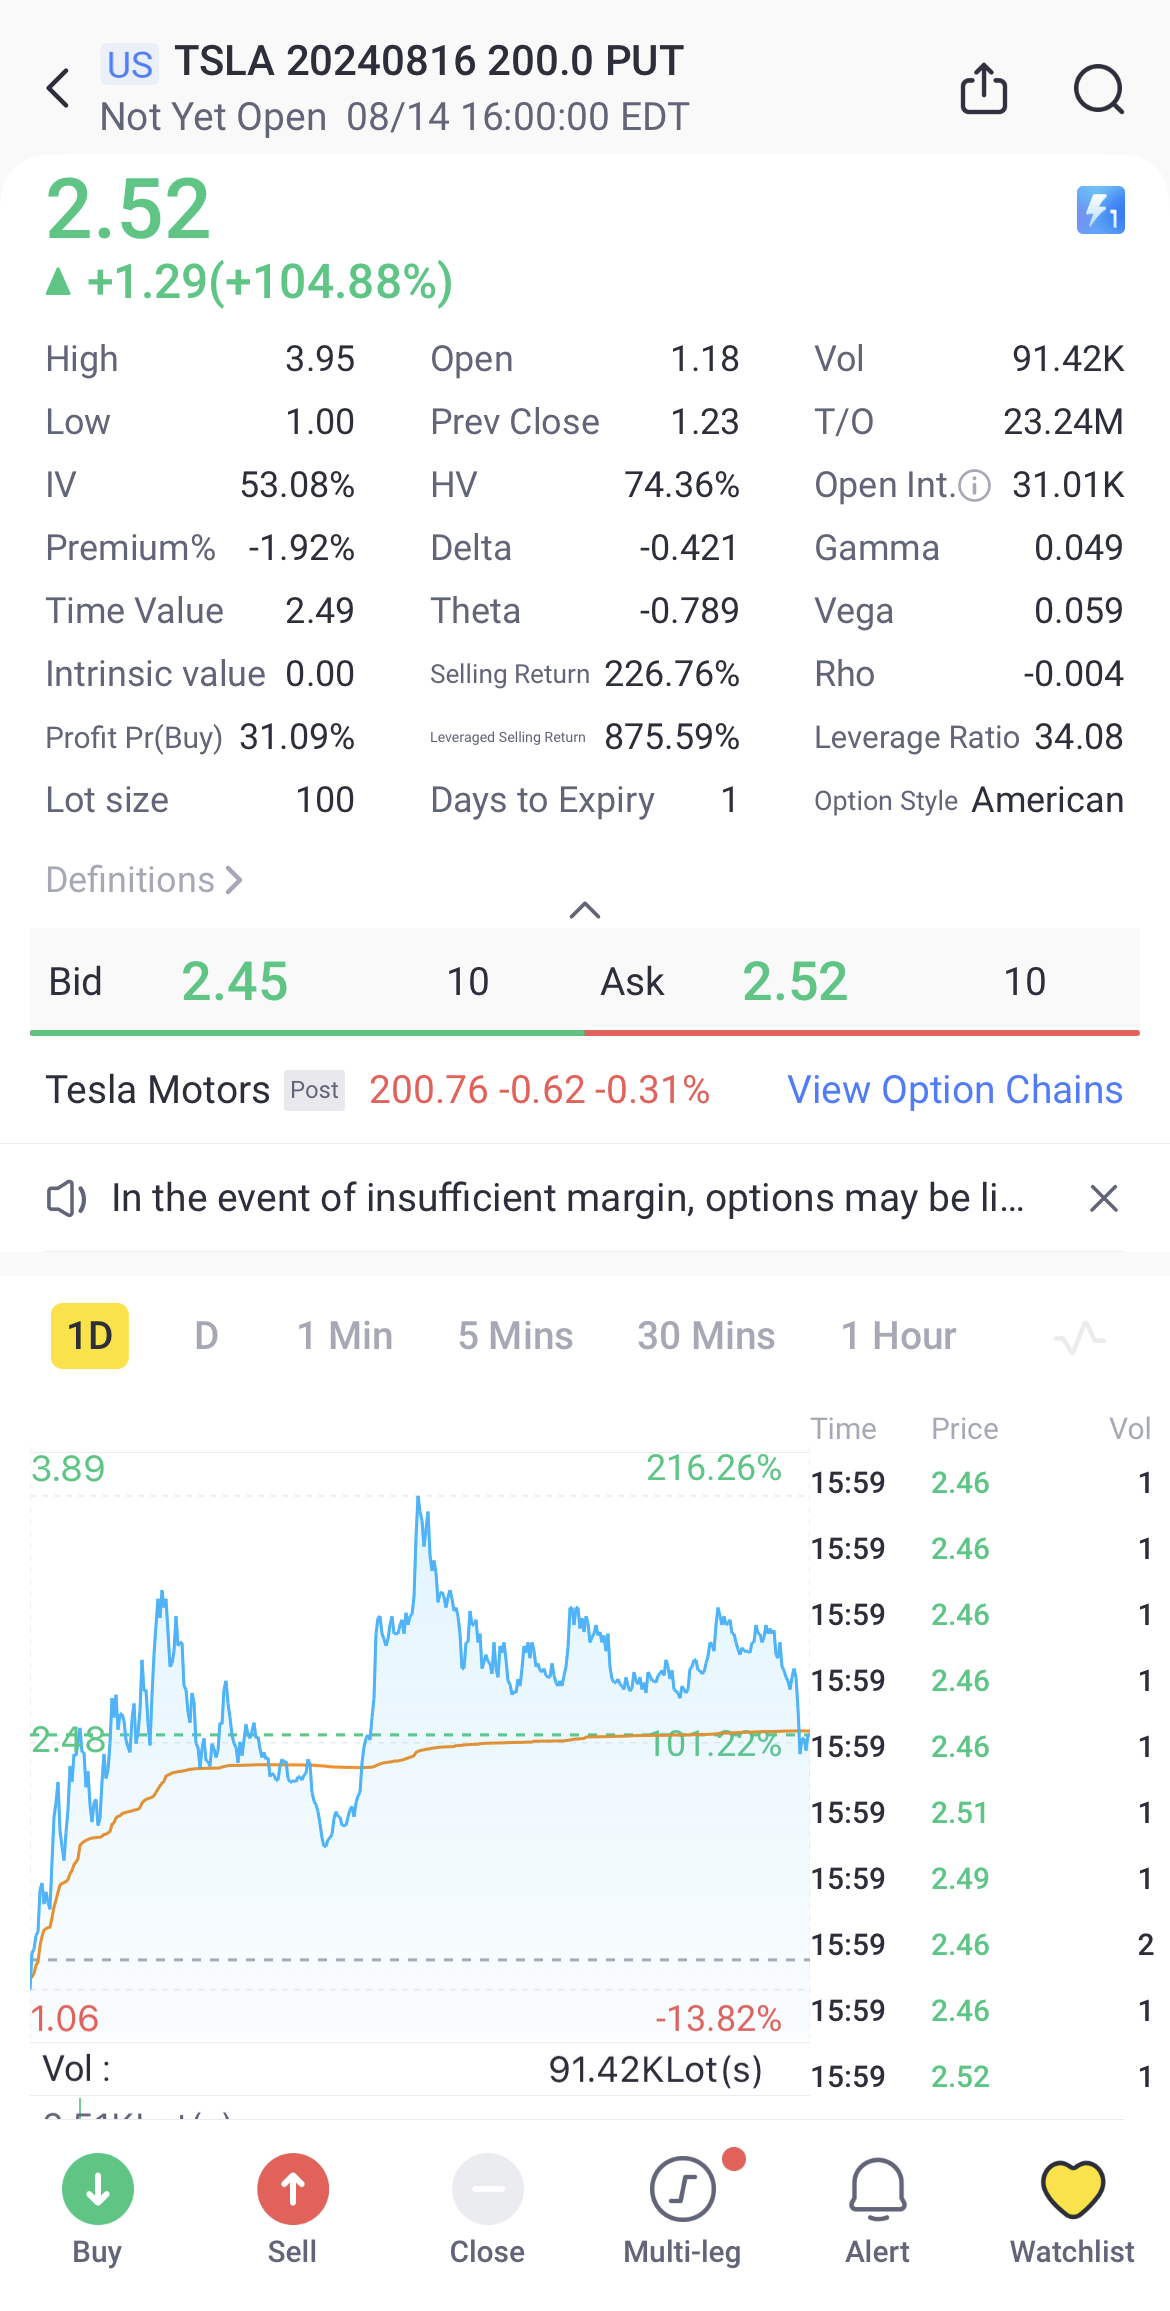Open the Alert bell icon
Image resolution: width=1170 pixels, height=2311 pixels.
pos(878,2191)
